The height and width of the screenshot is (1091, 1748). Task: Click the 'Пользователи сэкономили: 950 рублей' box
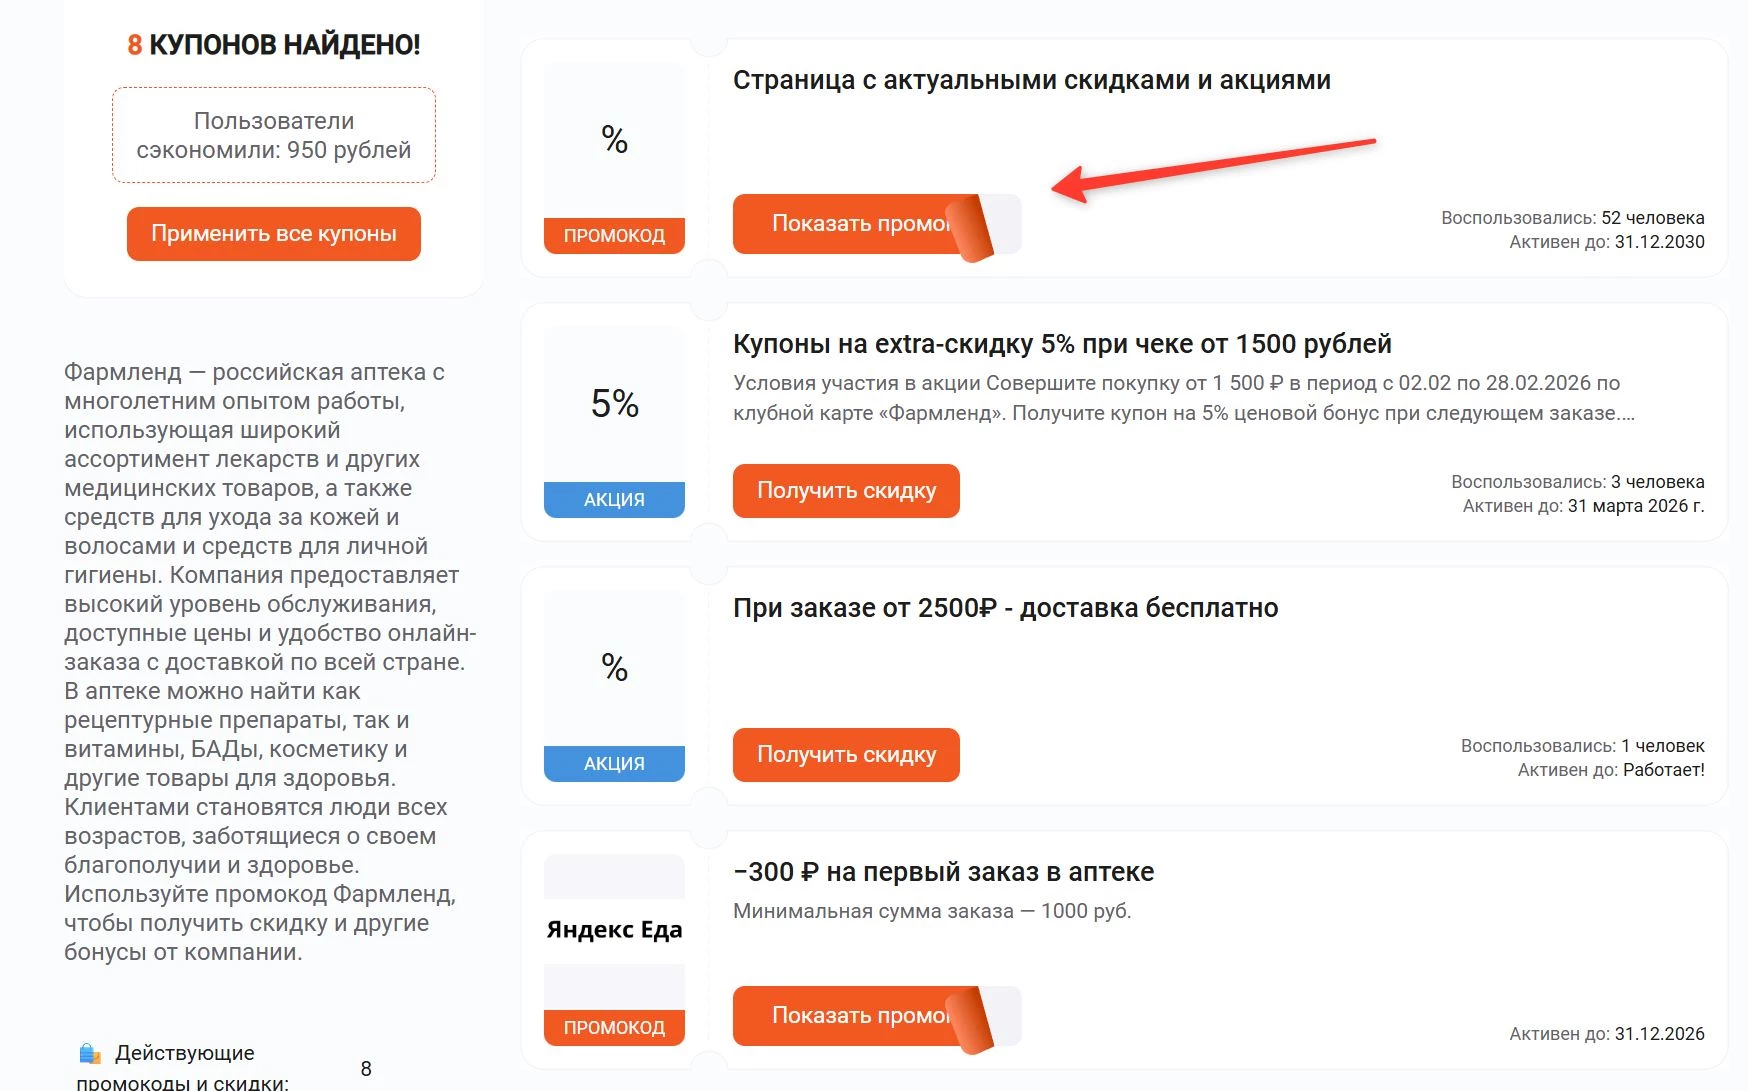273,135
